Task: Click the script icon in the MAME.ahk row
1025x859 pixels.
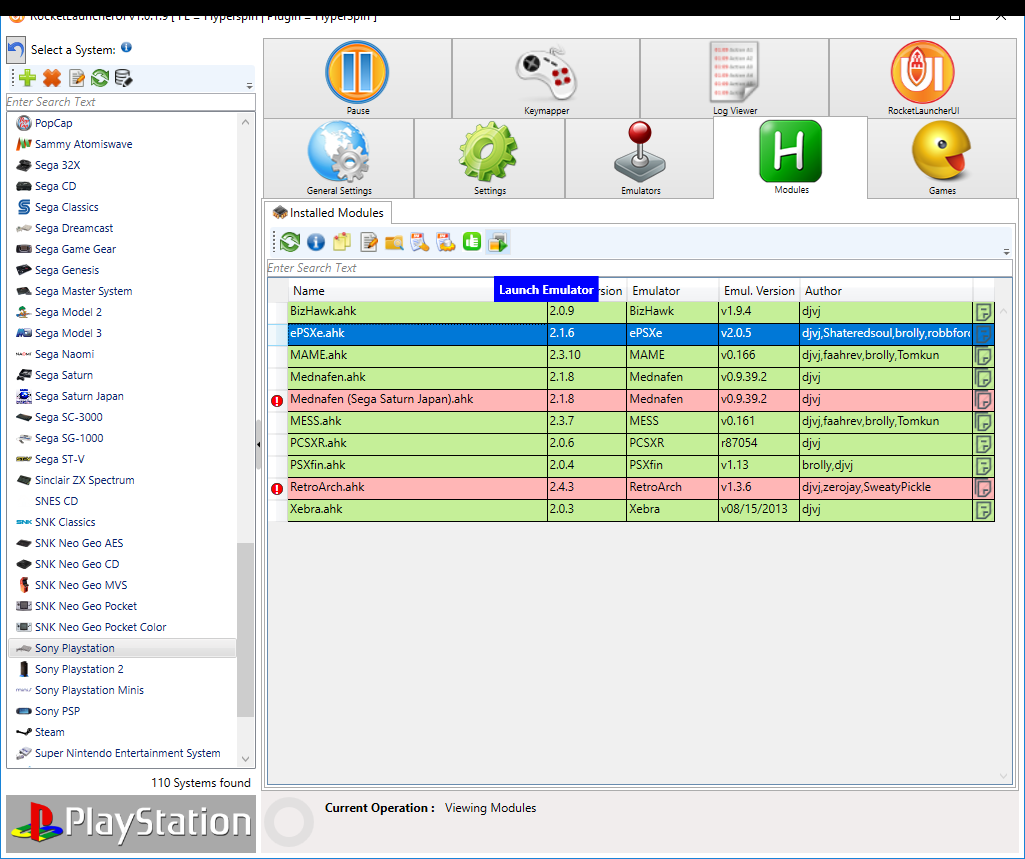Action: (x=983, y=355)
